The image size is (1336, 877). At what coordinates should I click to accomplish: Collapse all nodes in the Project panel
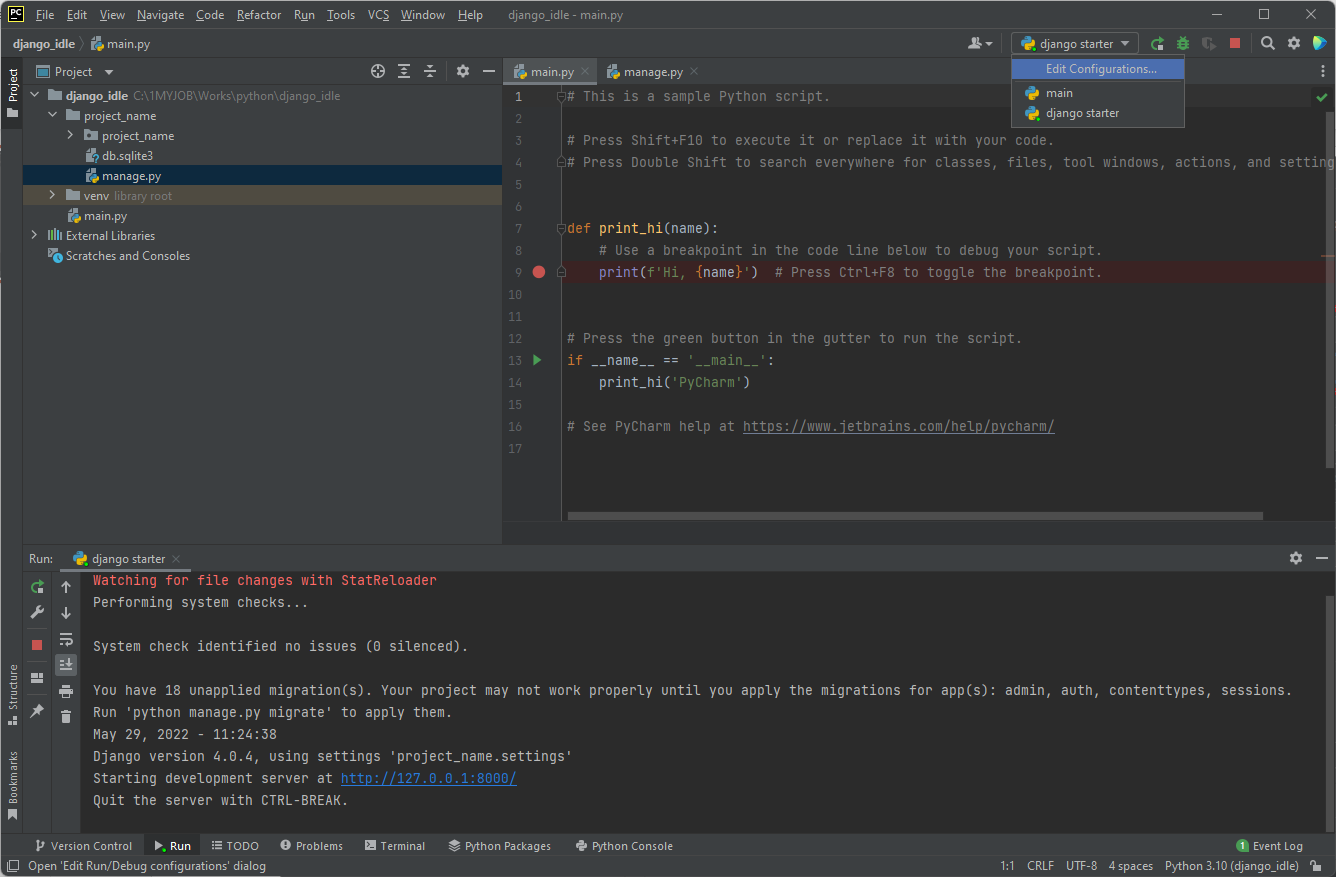click(430, 72)
